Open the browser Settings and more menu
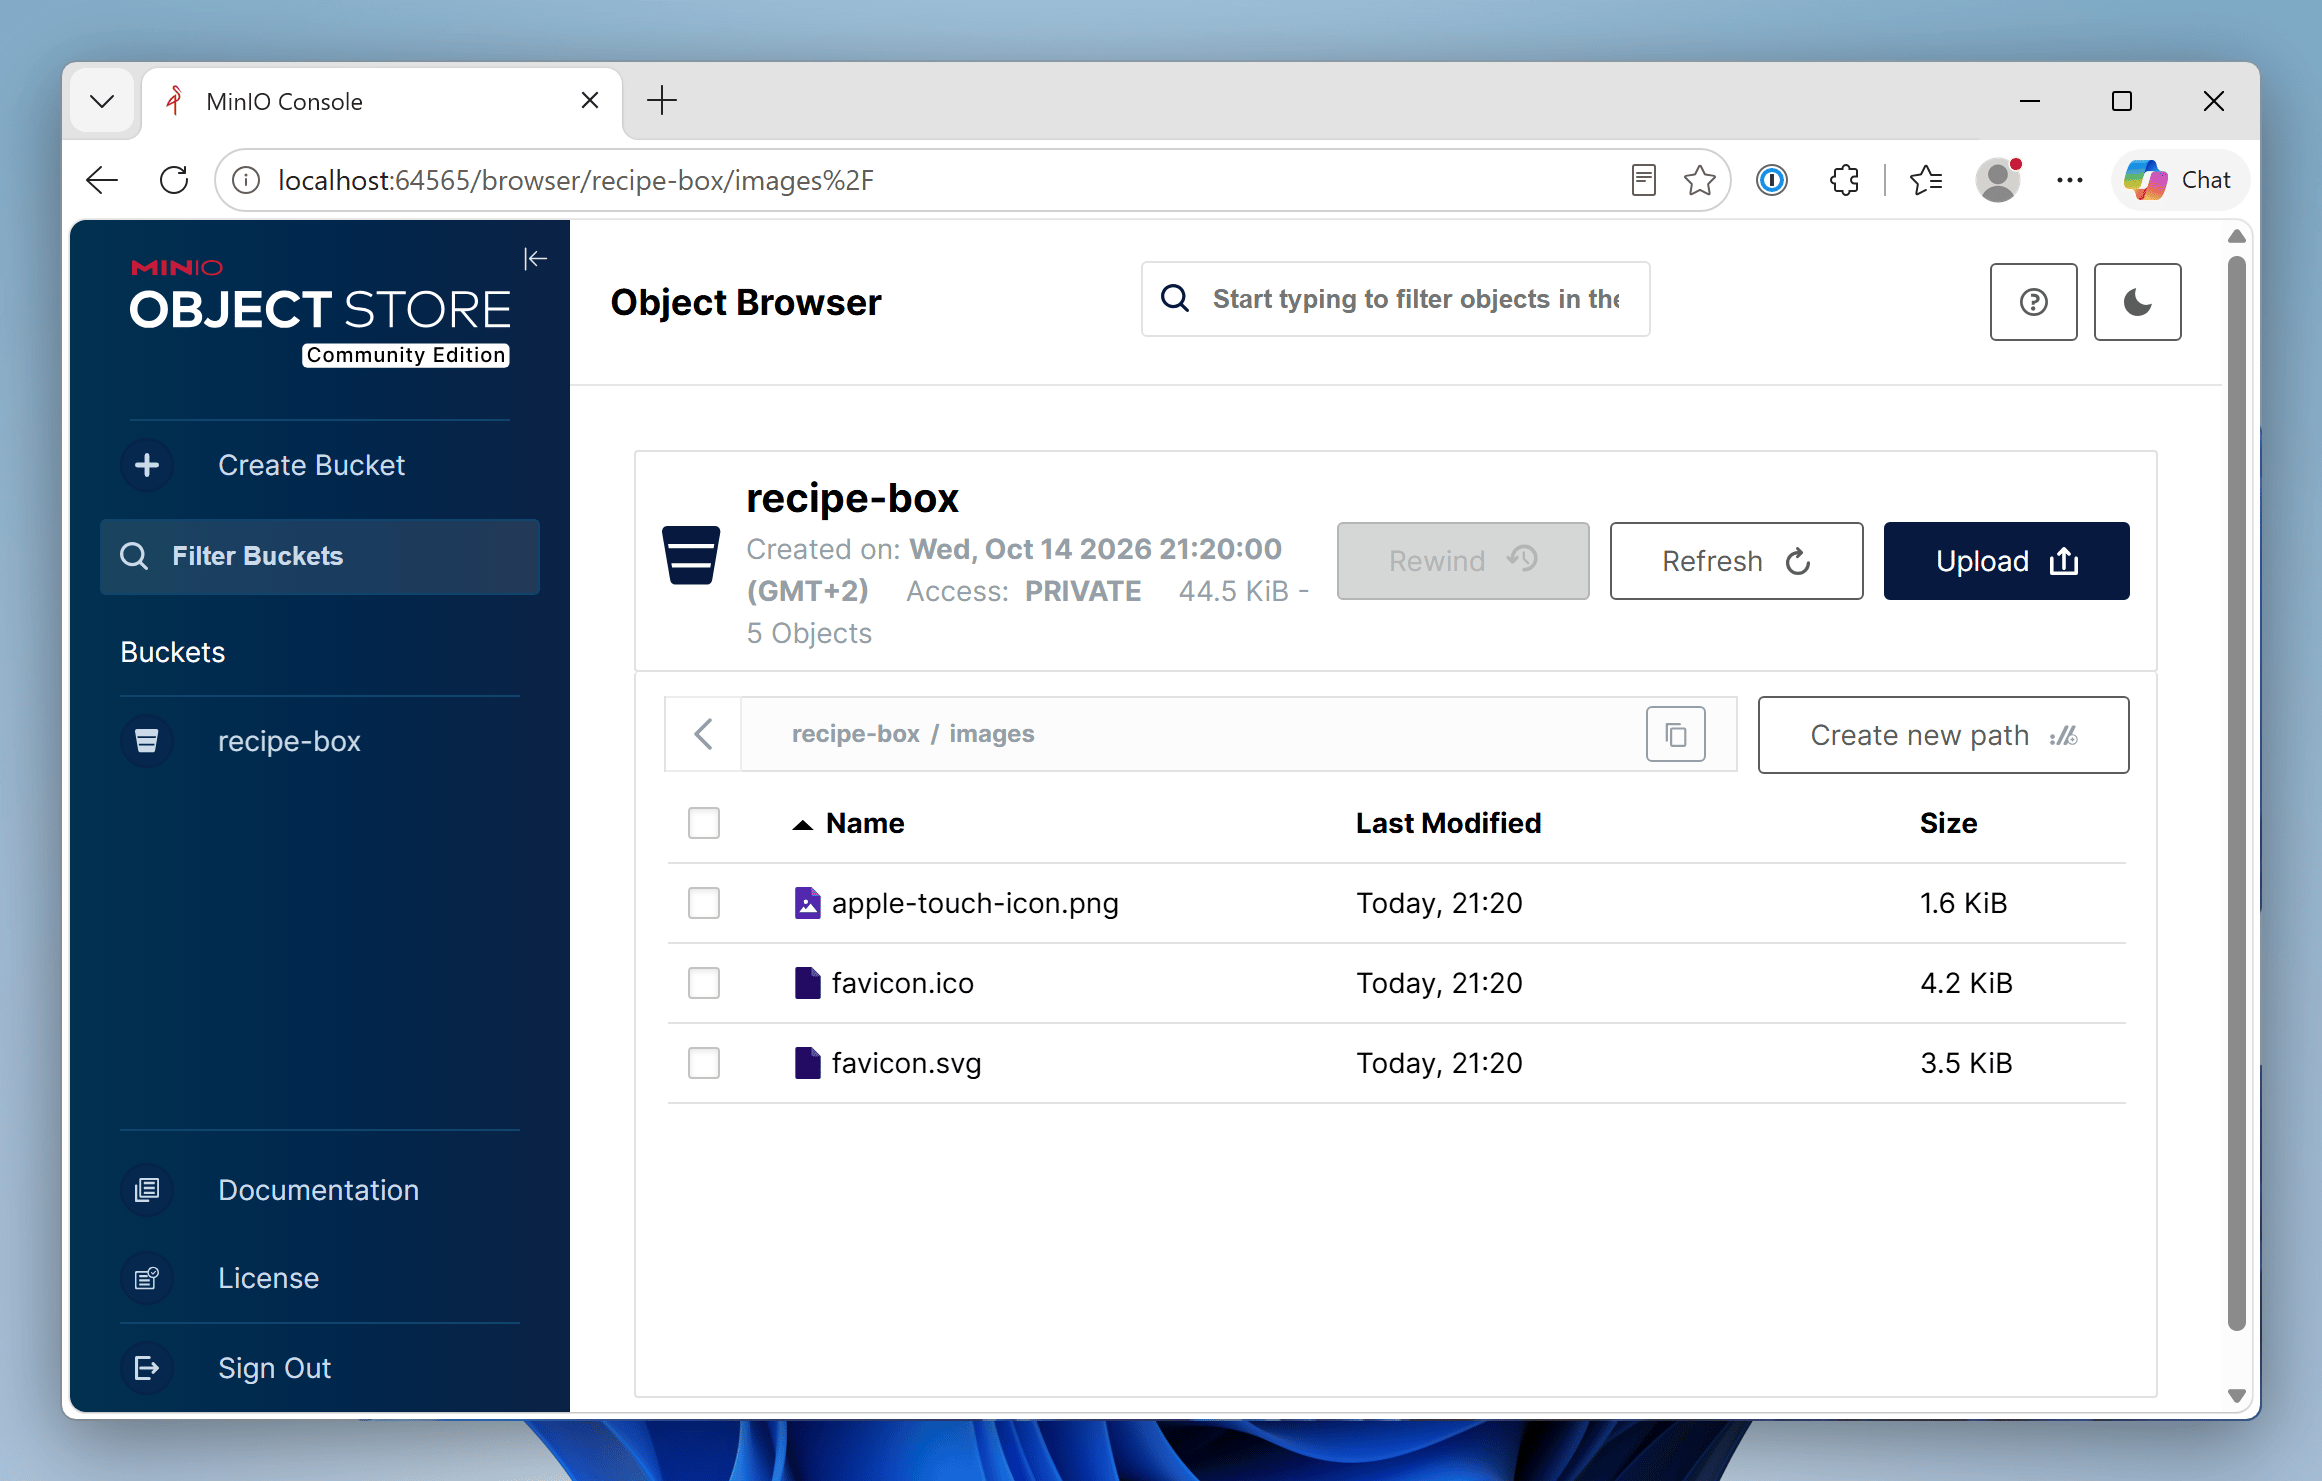This screenshot has height=1481, width=2322. tap(2069, 180)
